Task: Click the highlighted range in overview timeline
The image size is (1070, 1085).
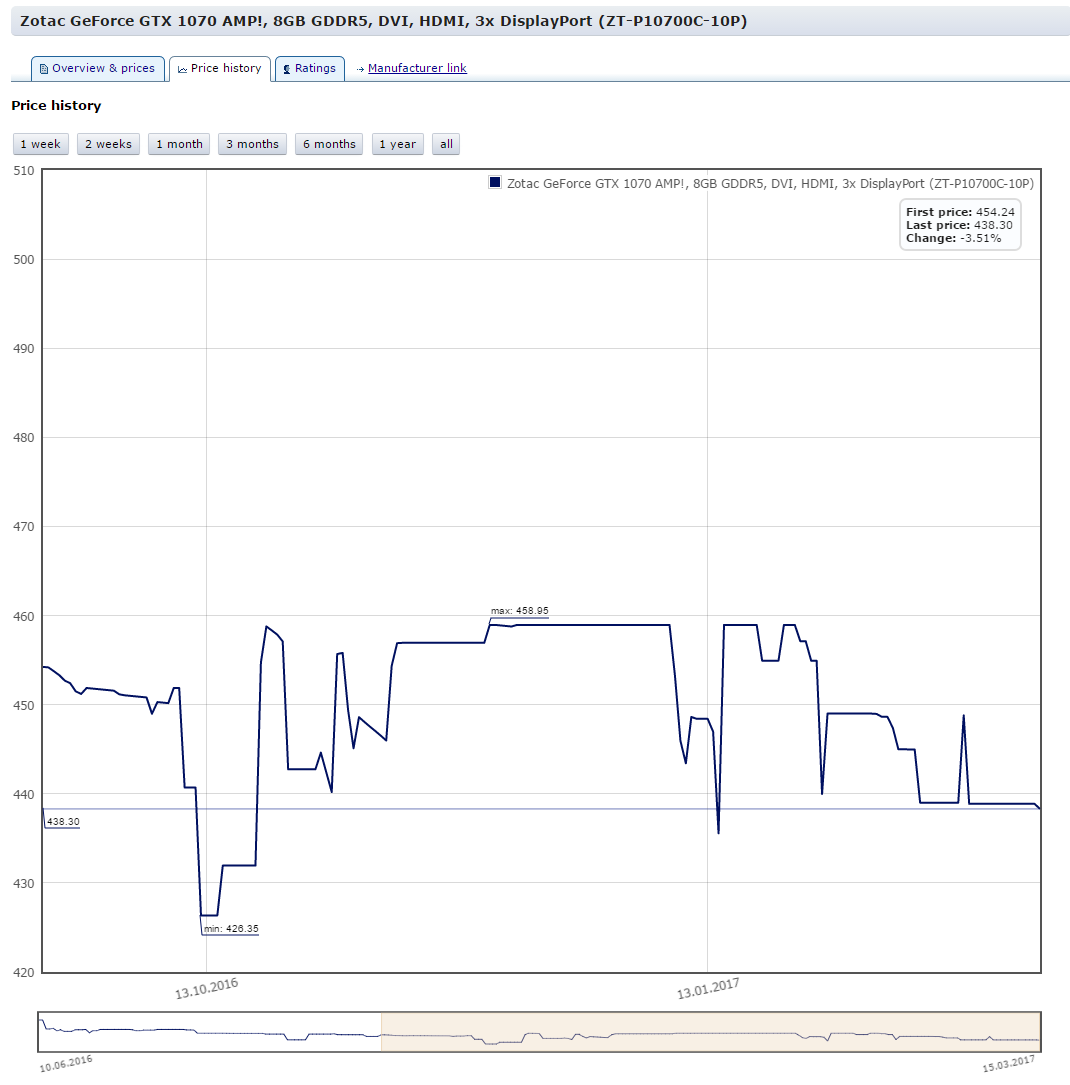Action: pos(711,1032)
